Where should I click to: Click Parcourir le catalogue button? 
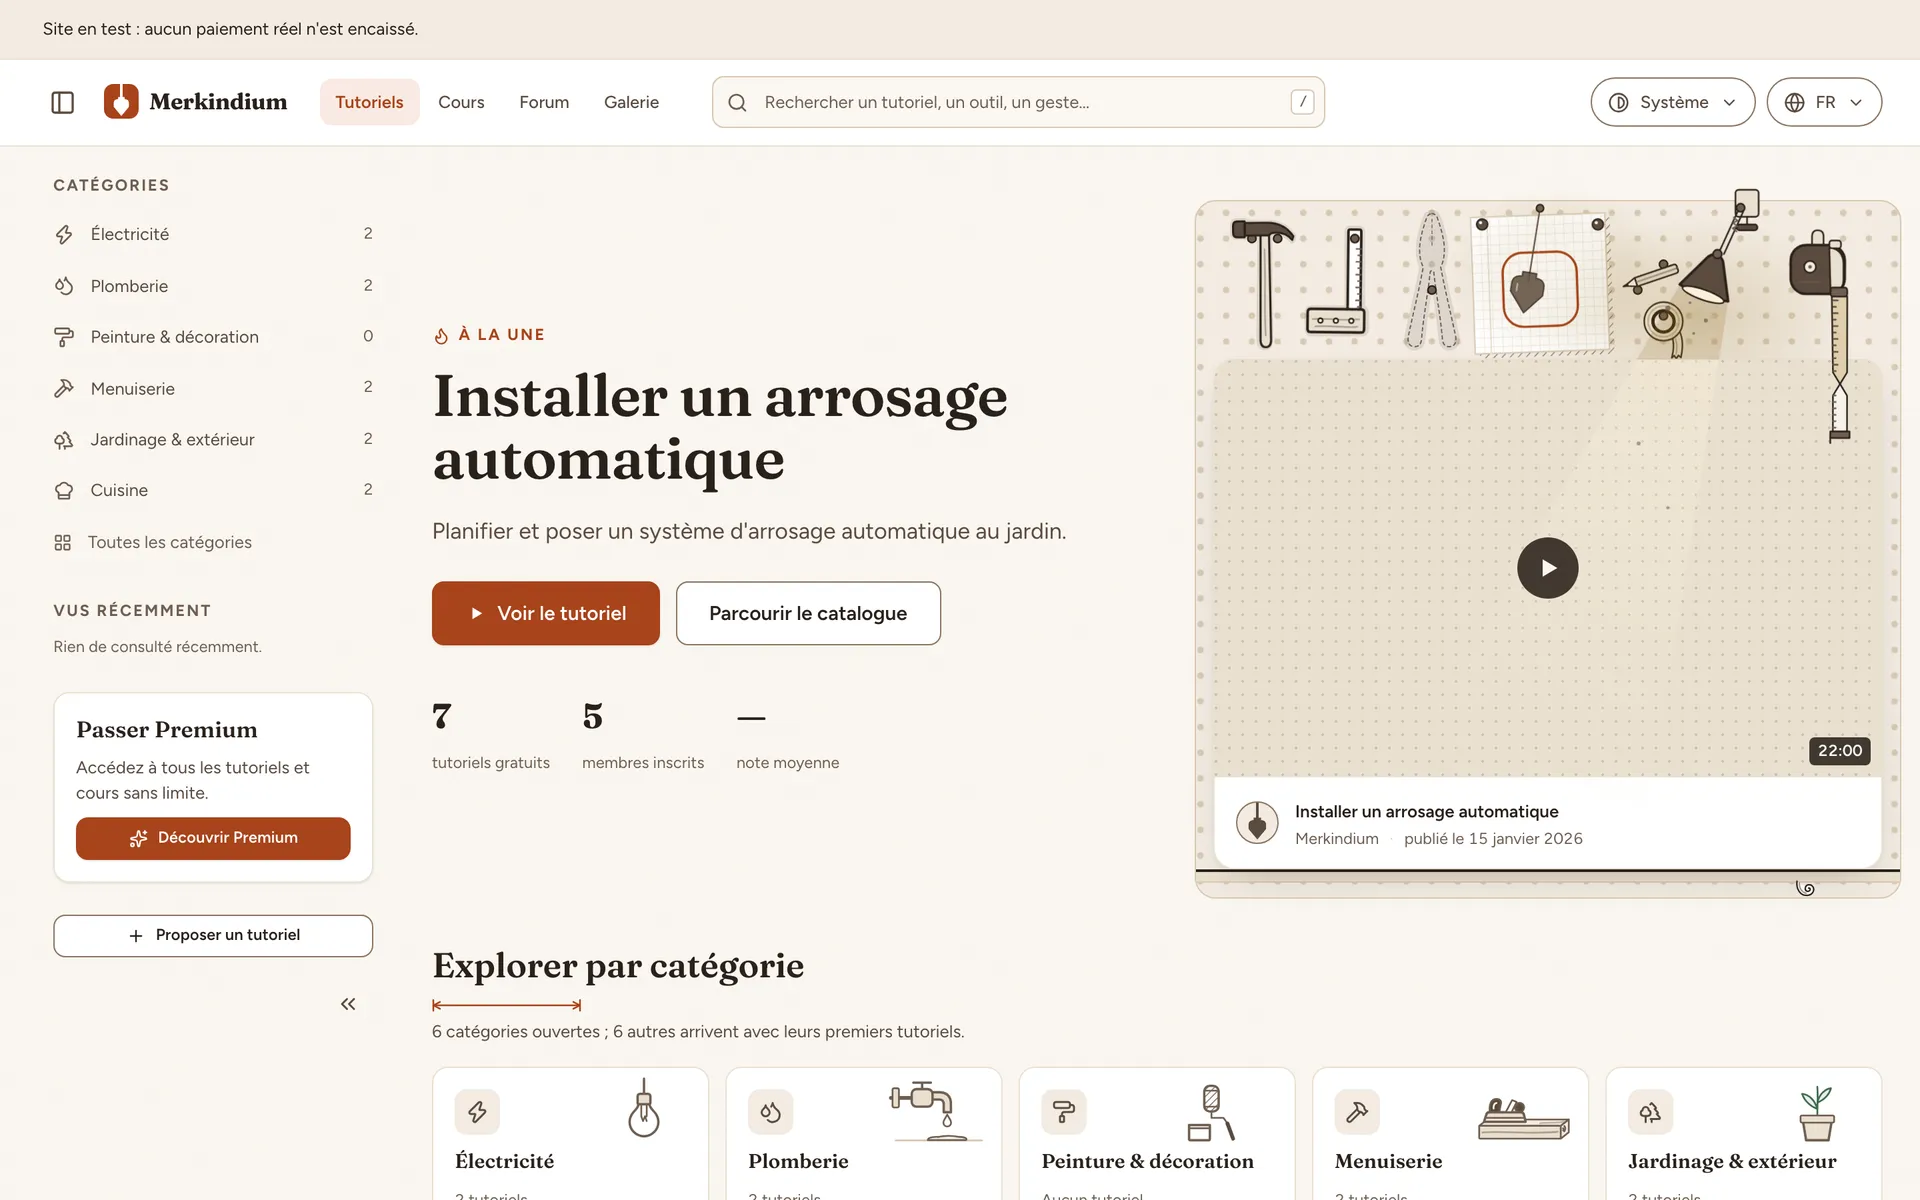(808, 613)
